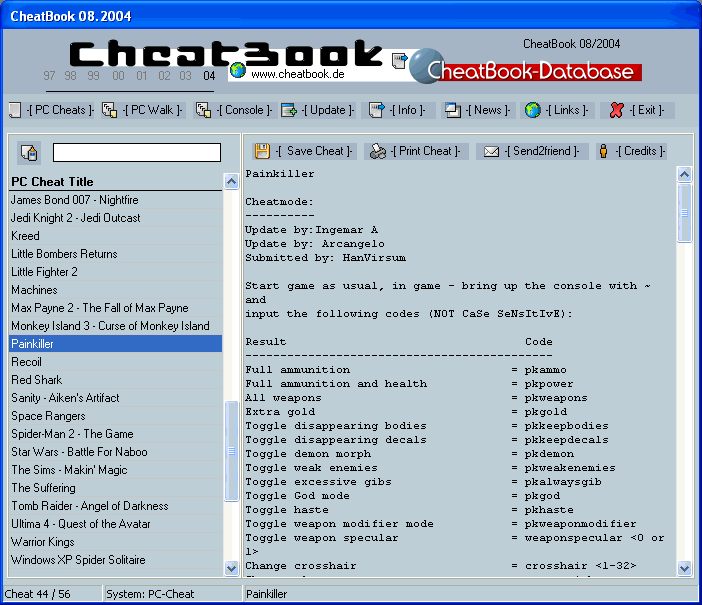Show the Credits
The image size is (702, 605).
(630, 151)
